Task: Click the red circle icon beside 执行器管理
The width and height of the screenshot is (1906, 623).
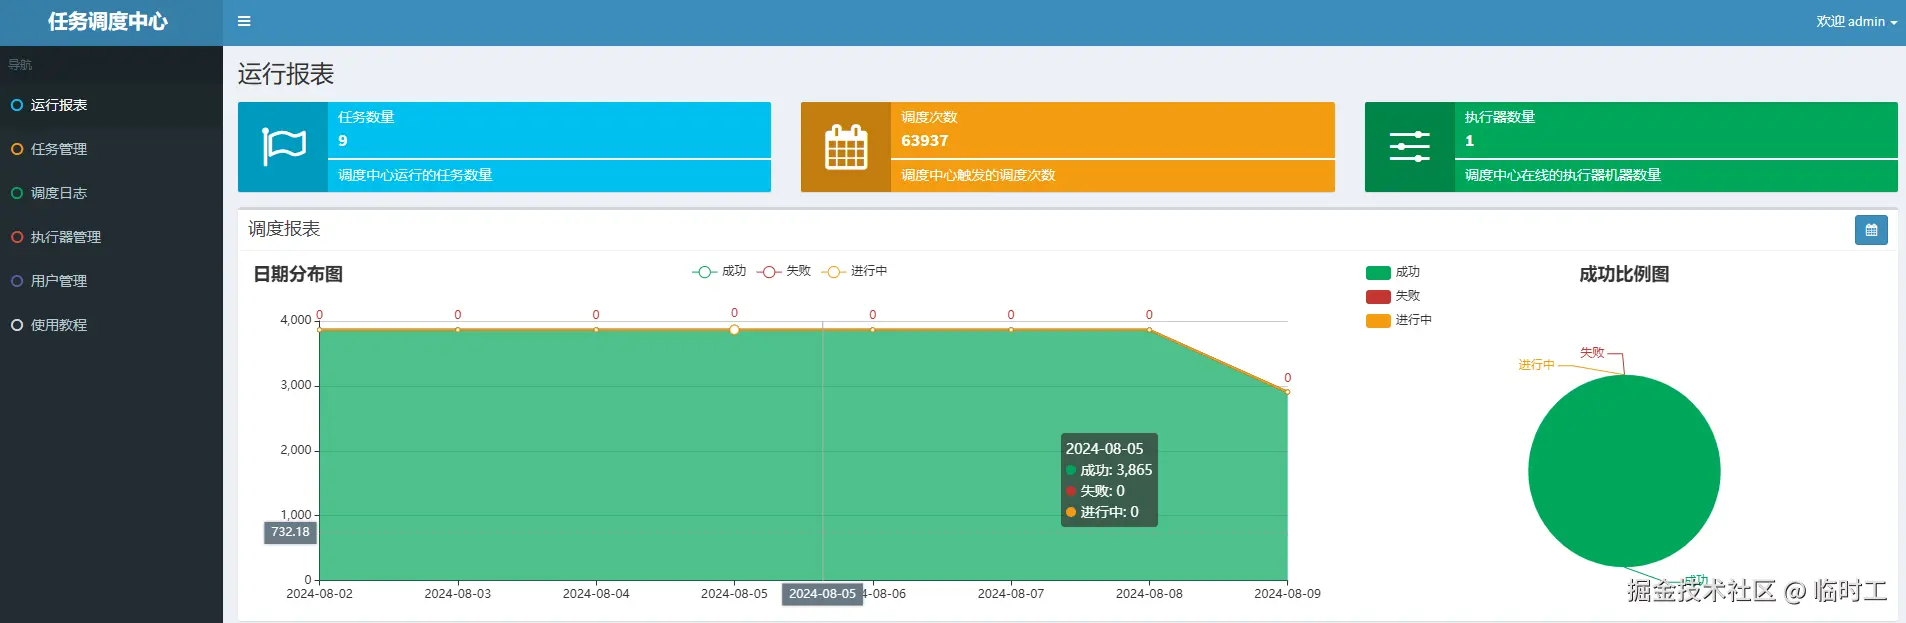Action: pyautogui.click(x=17, y=237)
